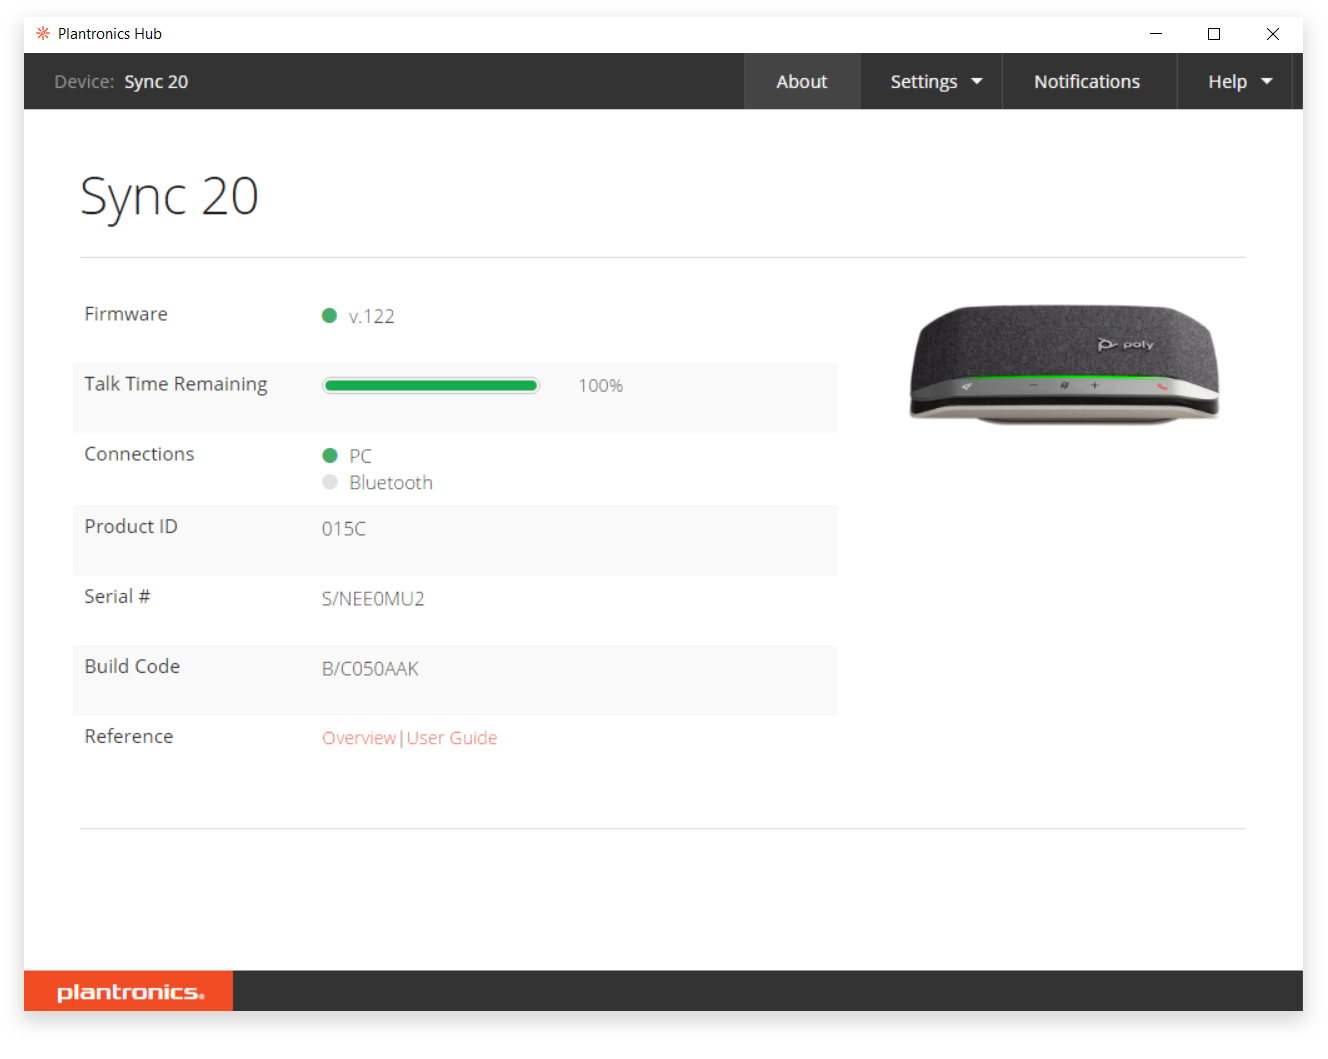Click the Sync 20 device name in header

coord(156,82)
